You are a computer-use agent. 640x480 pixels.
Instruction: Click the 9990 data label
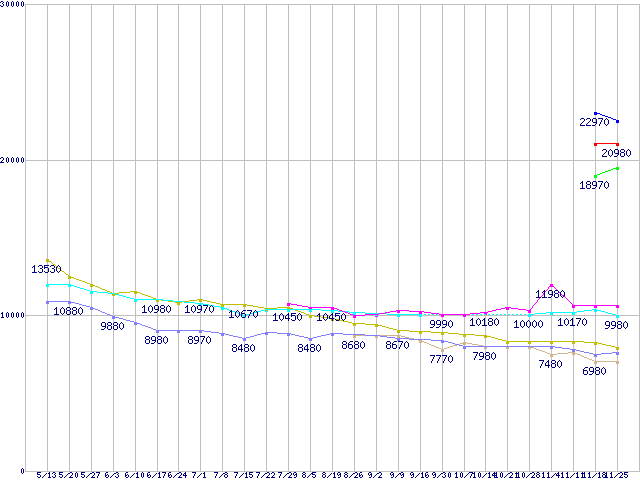pos(441,324)
